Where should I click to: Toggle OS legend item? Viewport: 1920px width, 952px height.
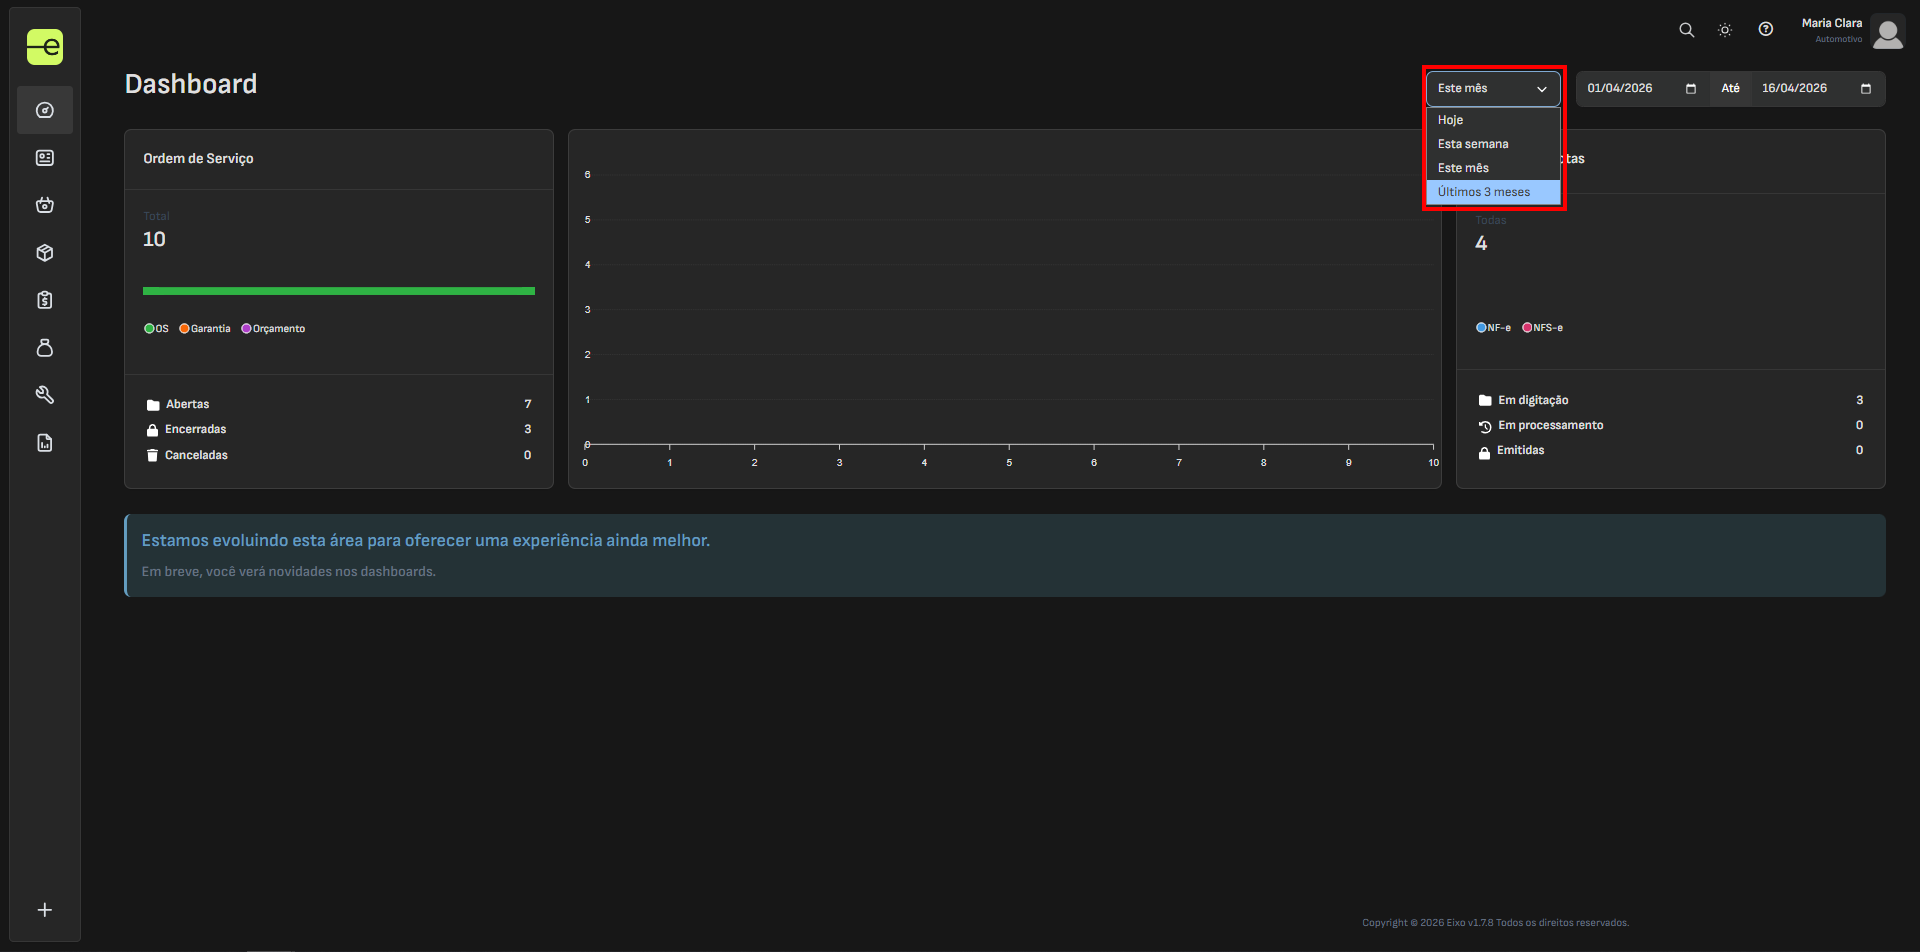coord(156,329)
